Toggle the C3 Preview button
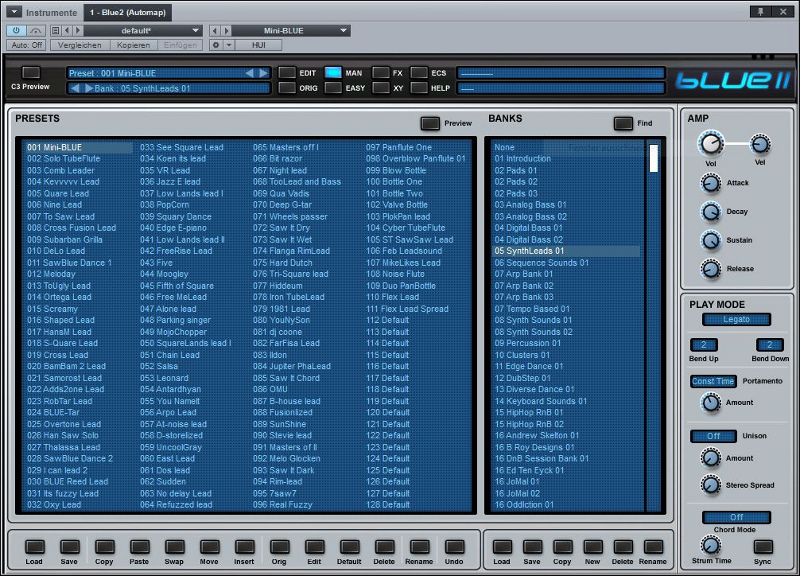This screenshot has height=576, width=800. 31,72
